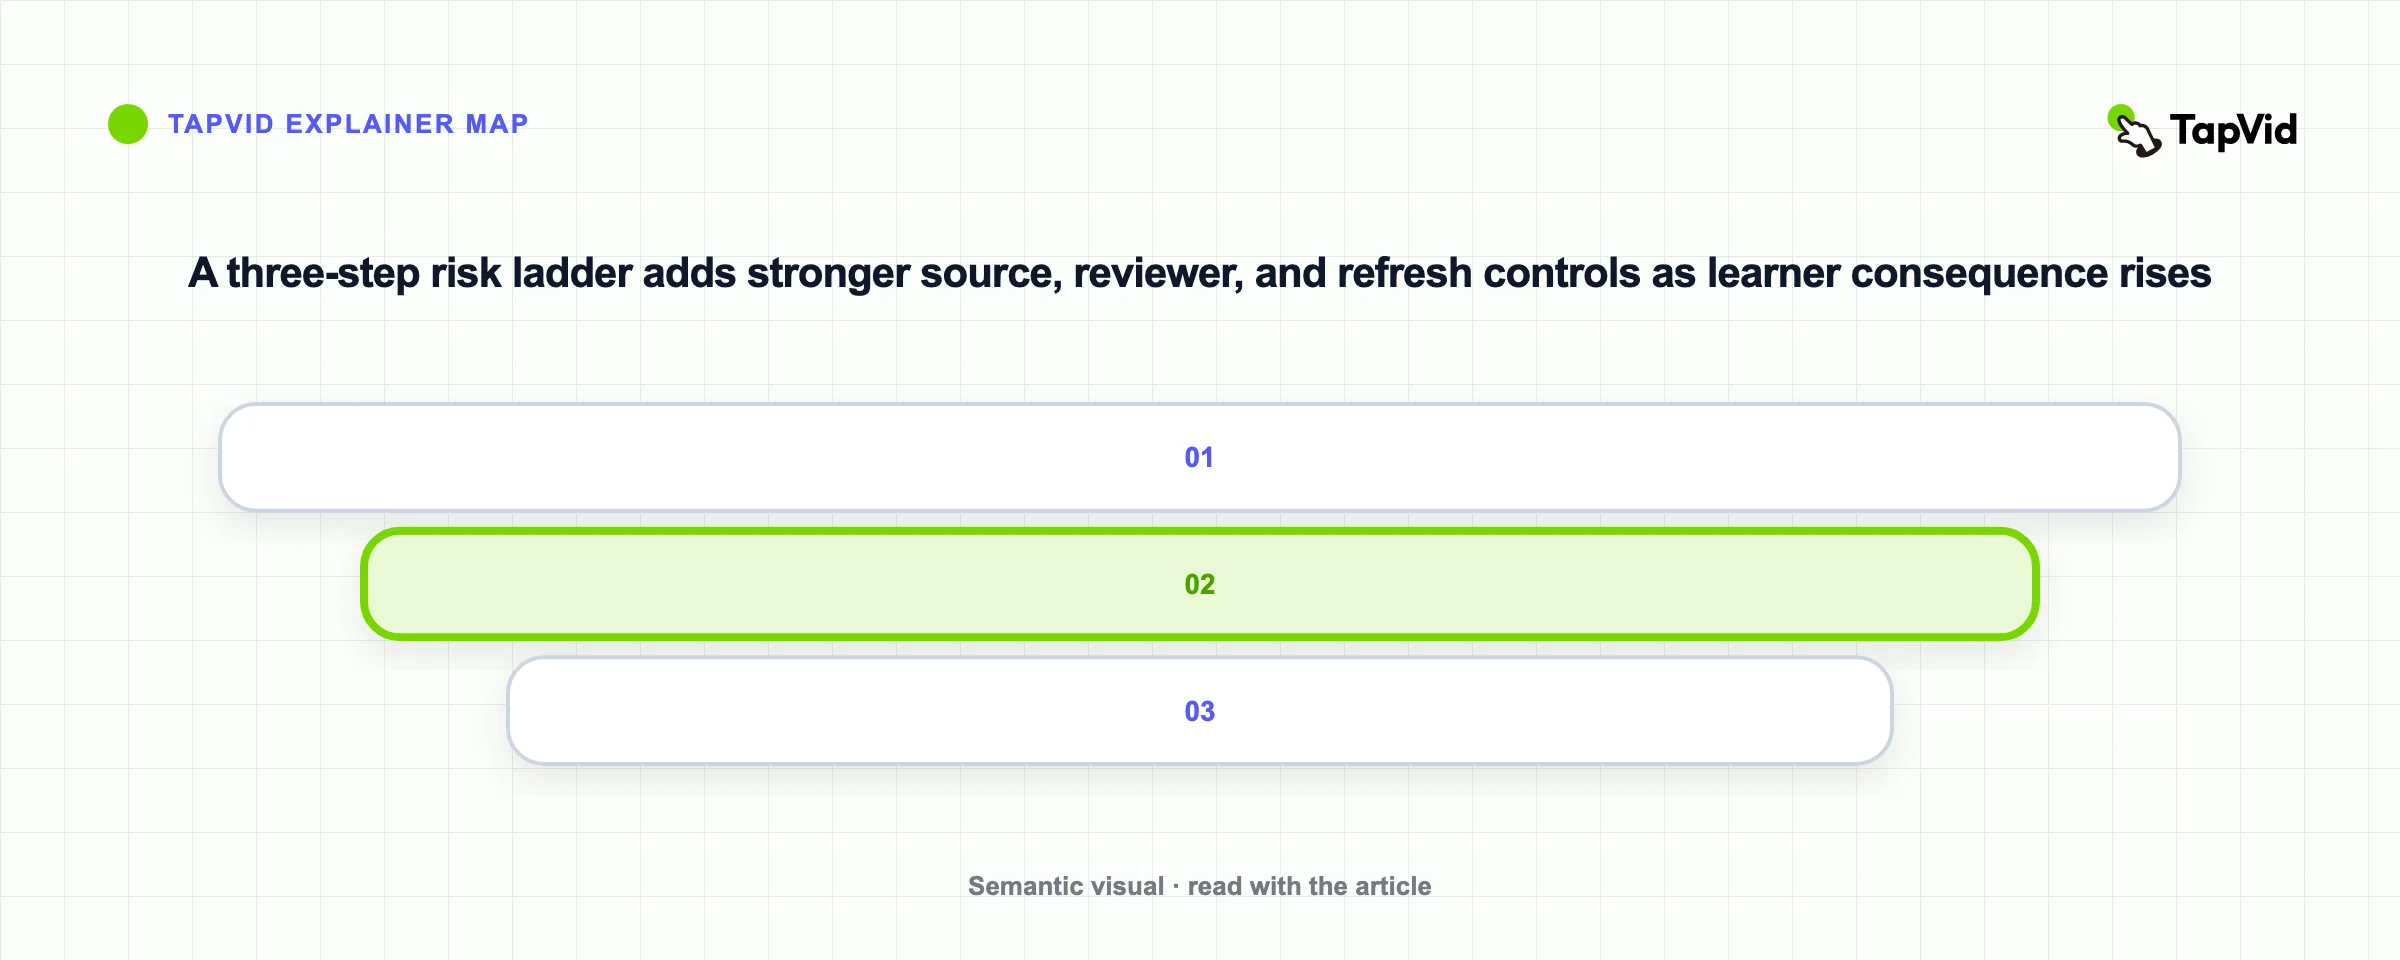Click "learner consequence rises" in the headline
This screenshot has height=960, width=2400.
coord(1959,274)
